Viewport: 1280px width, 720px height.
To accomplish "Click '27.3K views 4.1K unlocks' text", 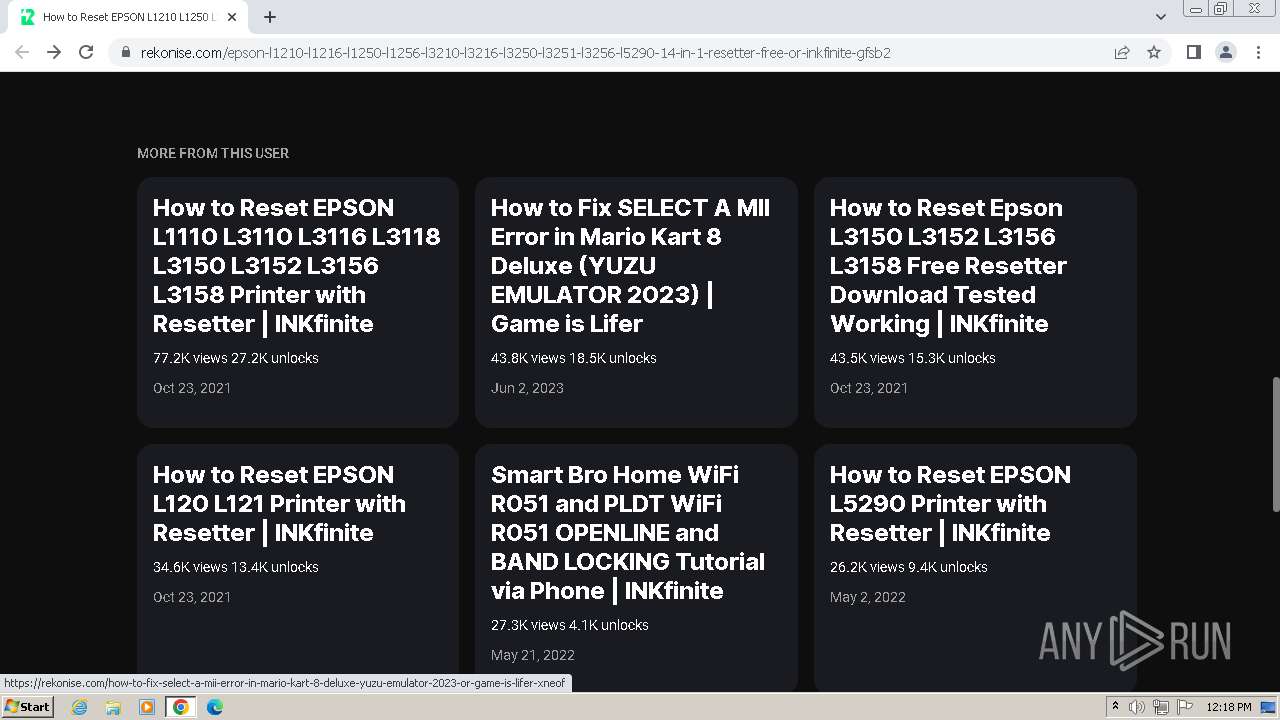I will (570, 625).
